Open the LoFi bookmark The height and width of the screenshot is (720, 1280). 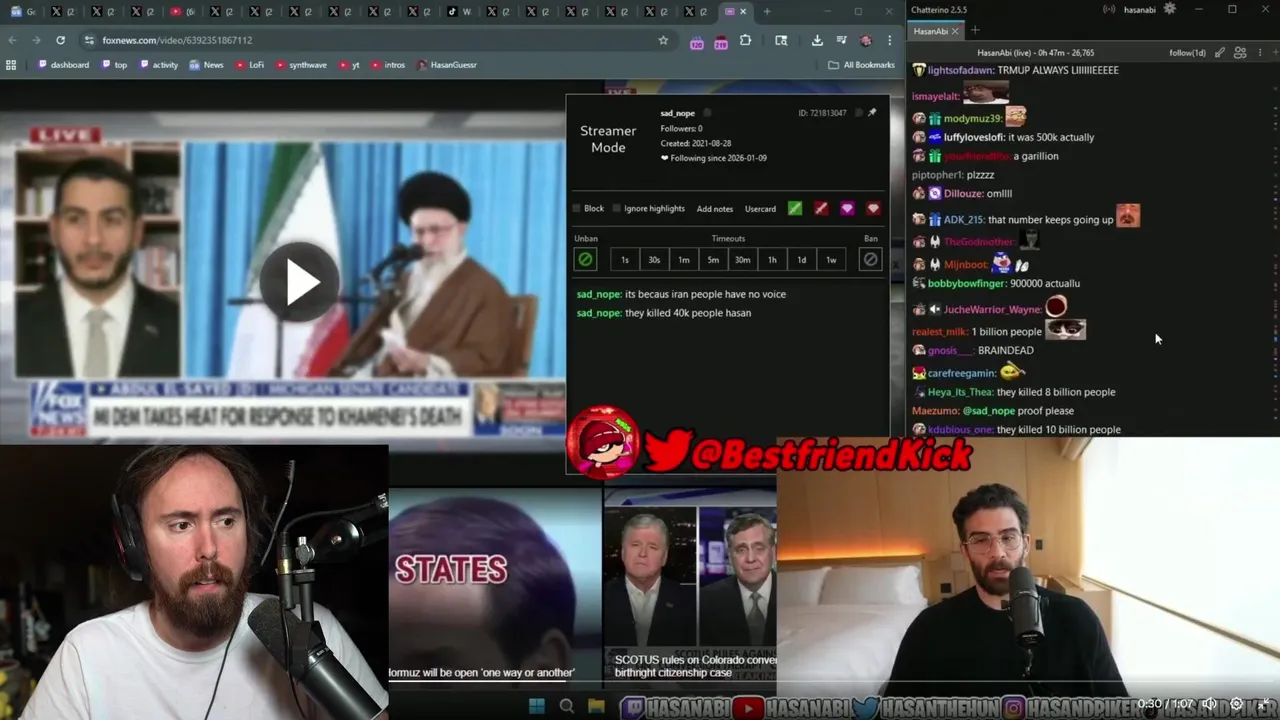pyautogui.click(x=250, y=65)
